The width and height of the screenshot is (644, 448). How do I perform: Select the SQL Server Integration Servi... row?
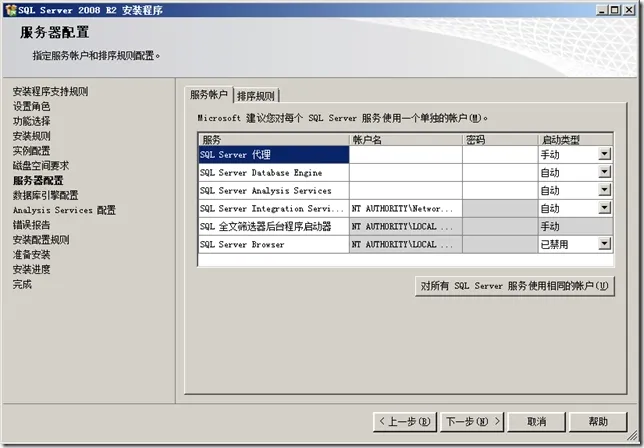coord(274,209)
